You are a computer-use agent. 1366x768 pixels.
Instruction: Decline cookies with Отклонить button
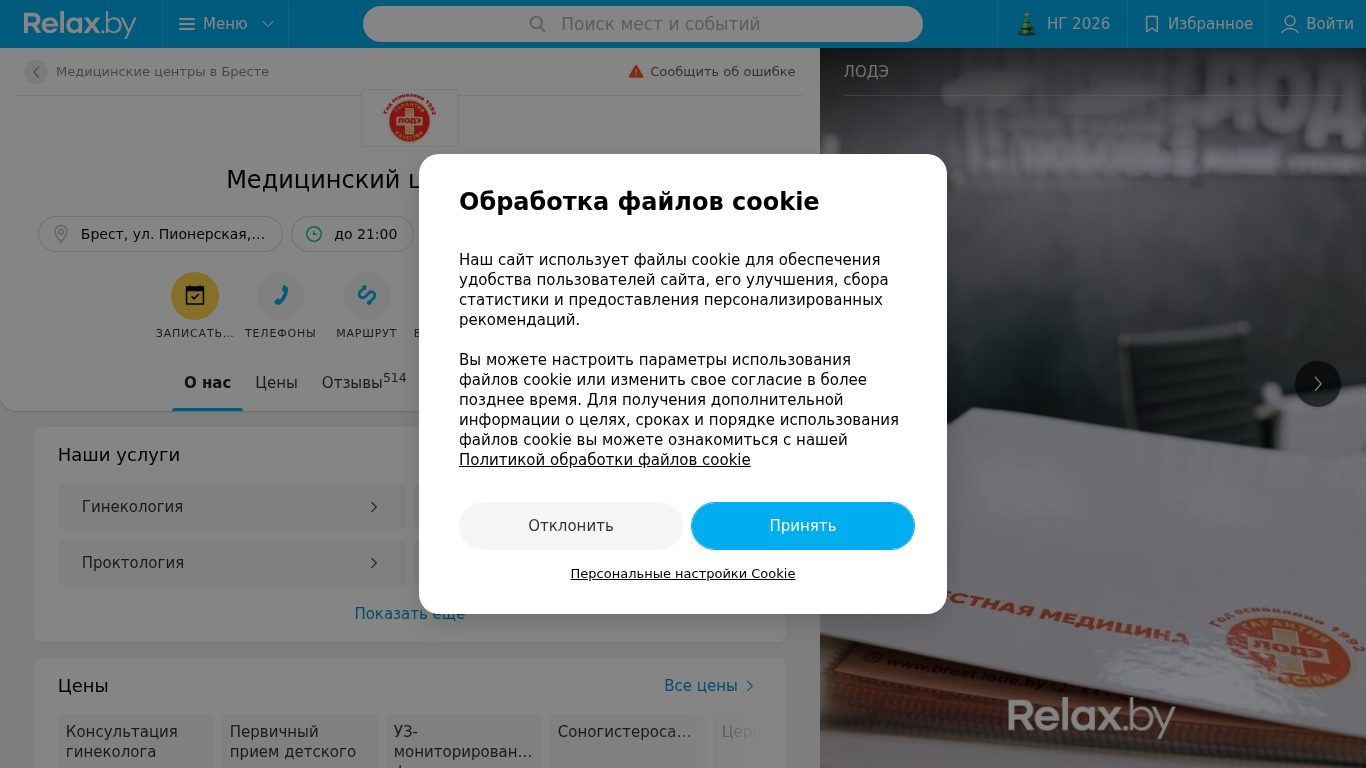point(571,526)
